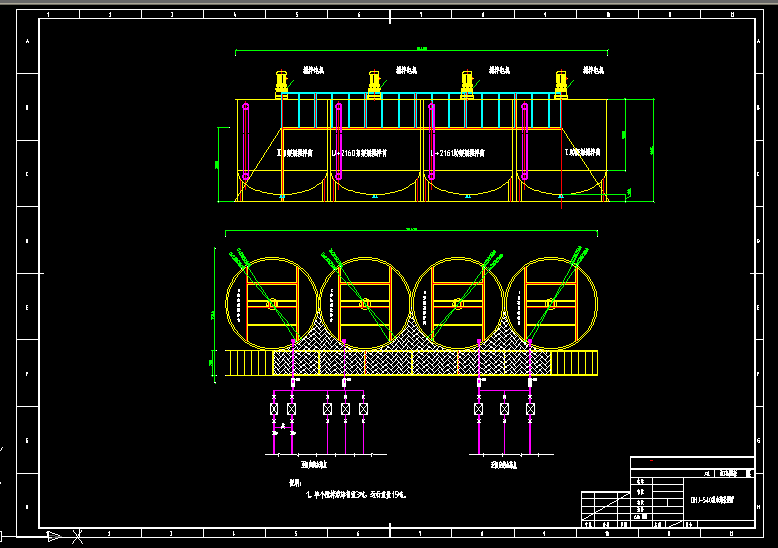Select the outer height dimension right of elevation view
The width and height of the screenshot is (778, 548).
tap(653, 150)
